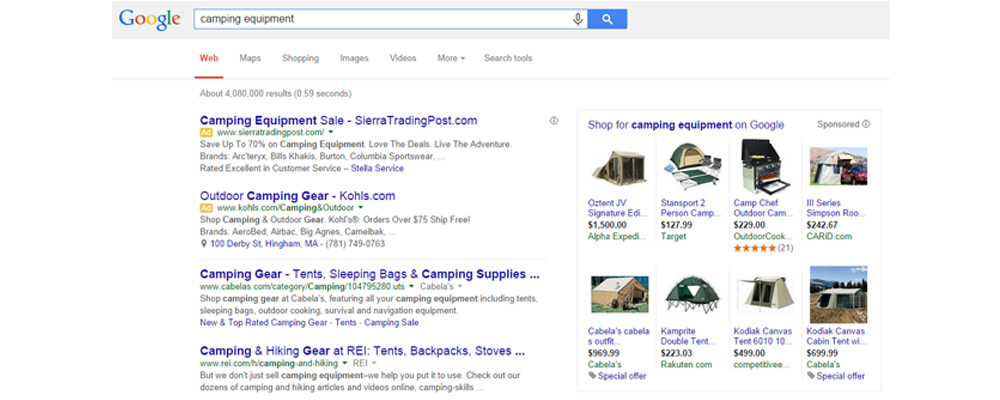The width and height of the screenshot is (1000, 400).
Task: Click the $229.00 price text
Action: coord(749,225)
